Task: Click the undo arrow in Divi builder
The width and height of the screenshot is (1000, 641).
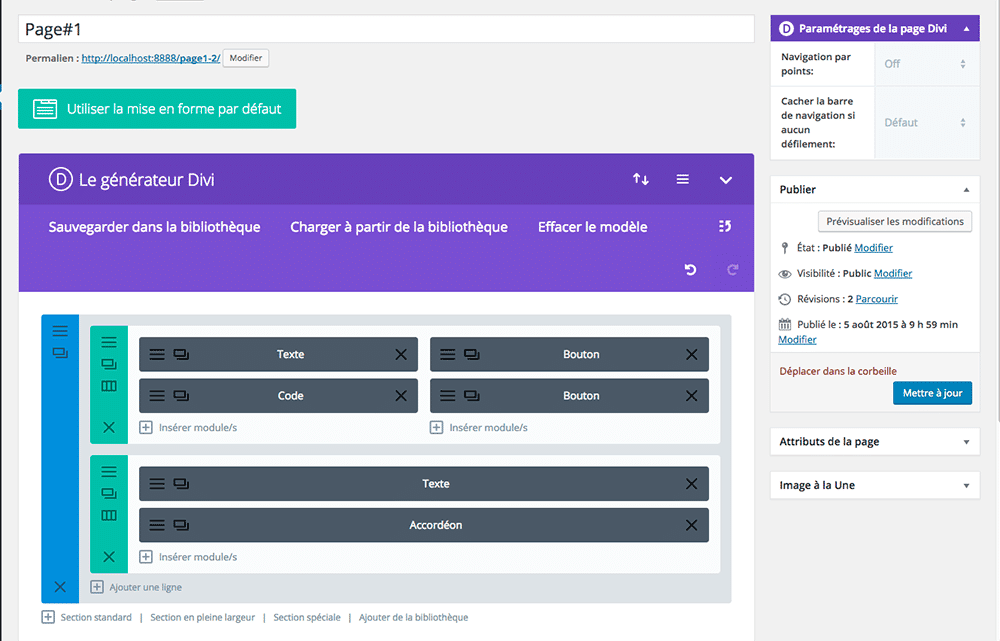Action: (690, 270)
